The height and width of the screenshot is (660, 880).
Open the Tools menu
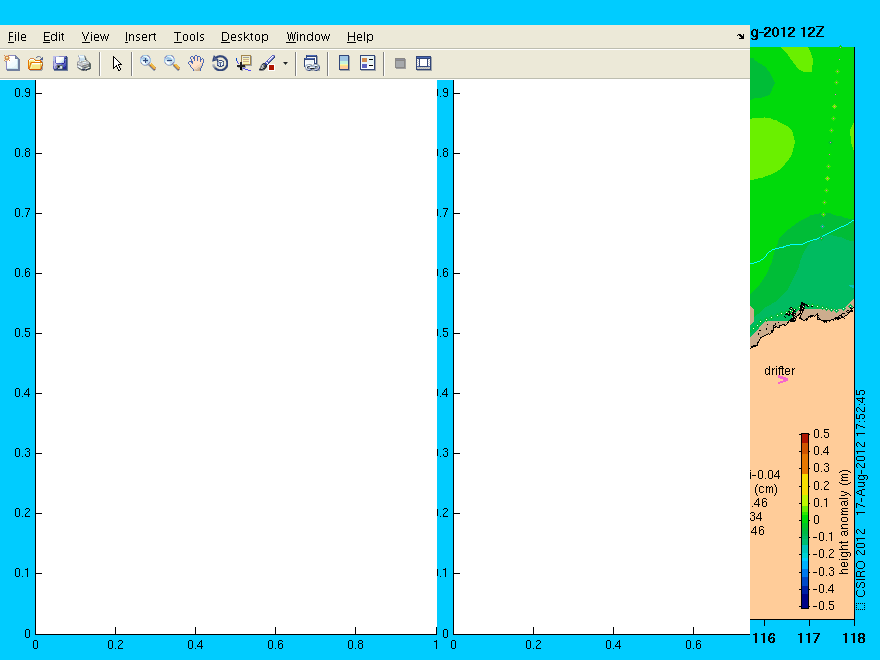[189, 37]
